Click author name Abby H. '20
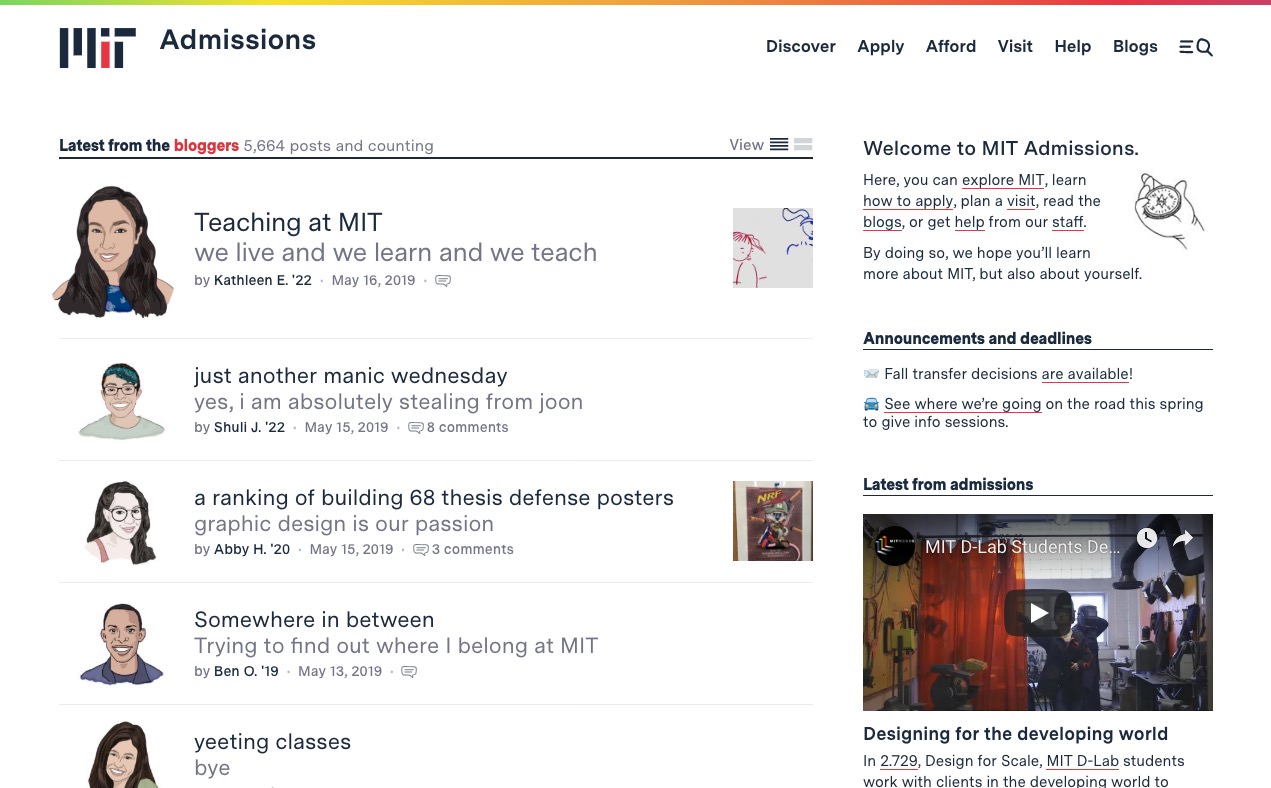The image size is (1271, 788). pos(252,550)
